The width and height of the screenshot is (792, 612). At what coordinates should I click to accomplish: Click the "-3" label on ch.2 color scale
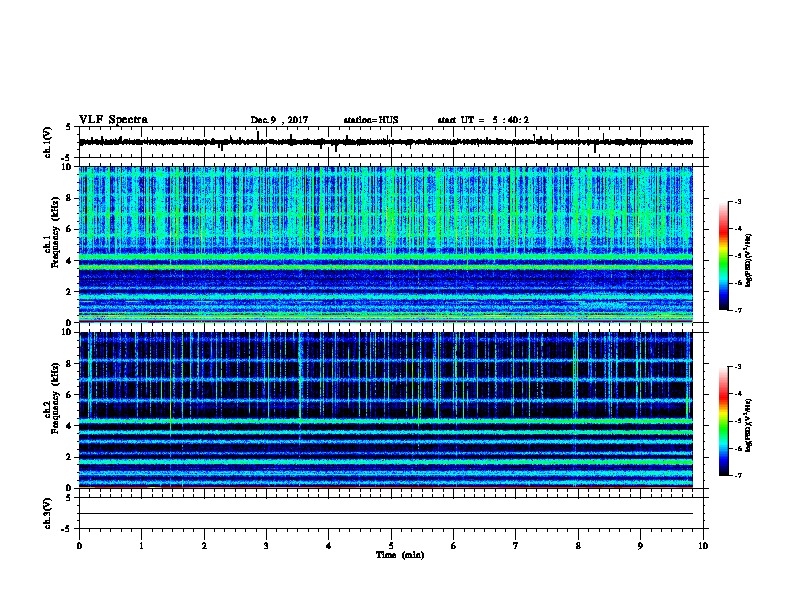[x=737, y=367]
